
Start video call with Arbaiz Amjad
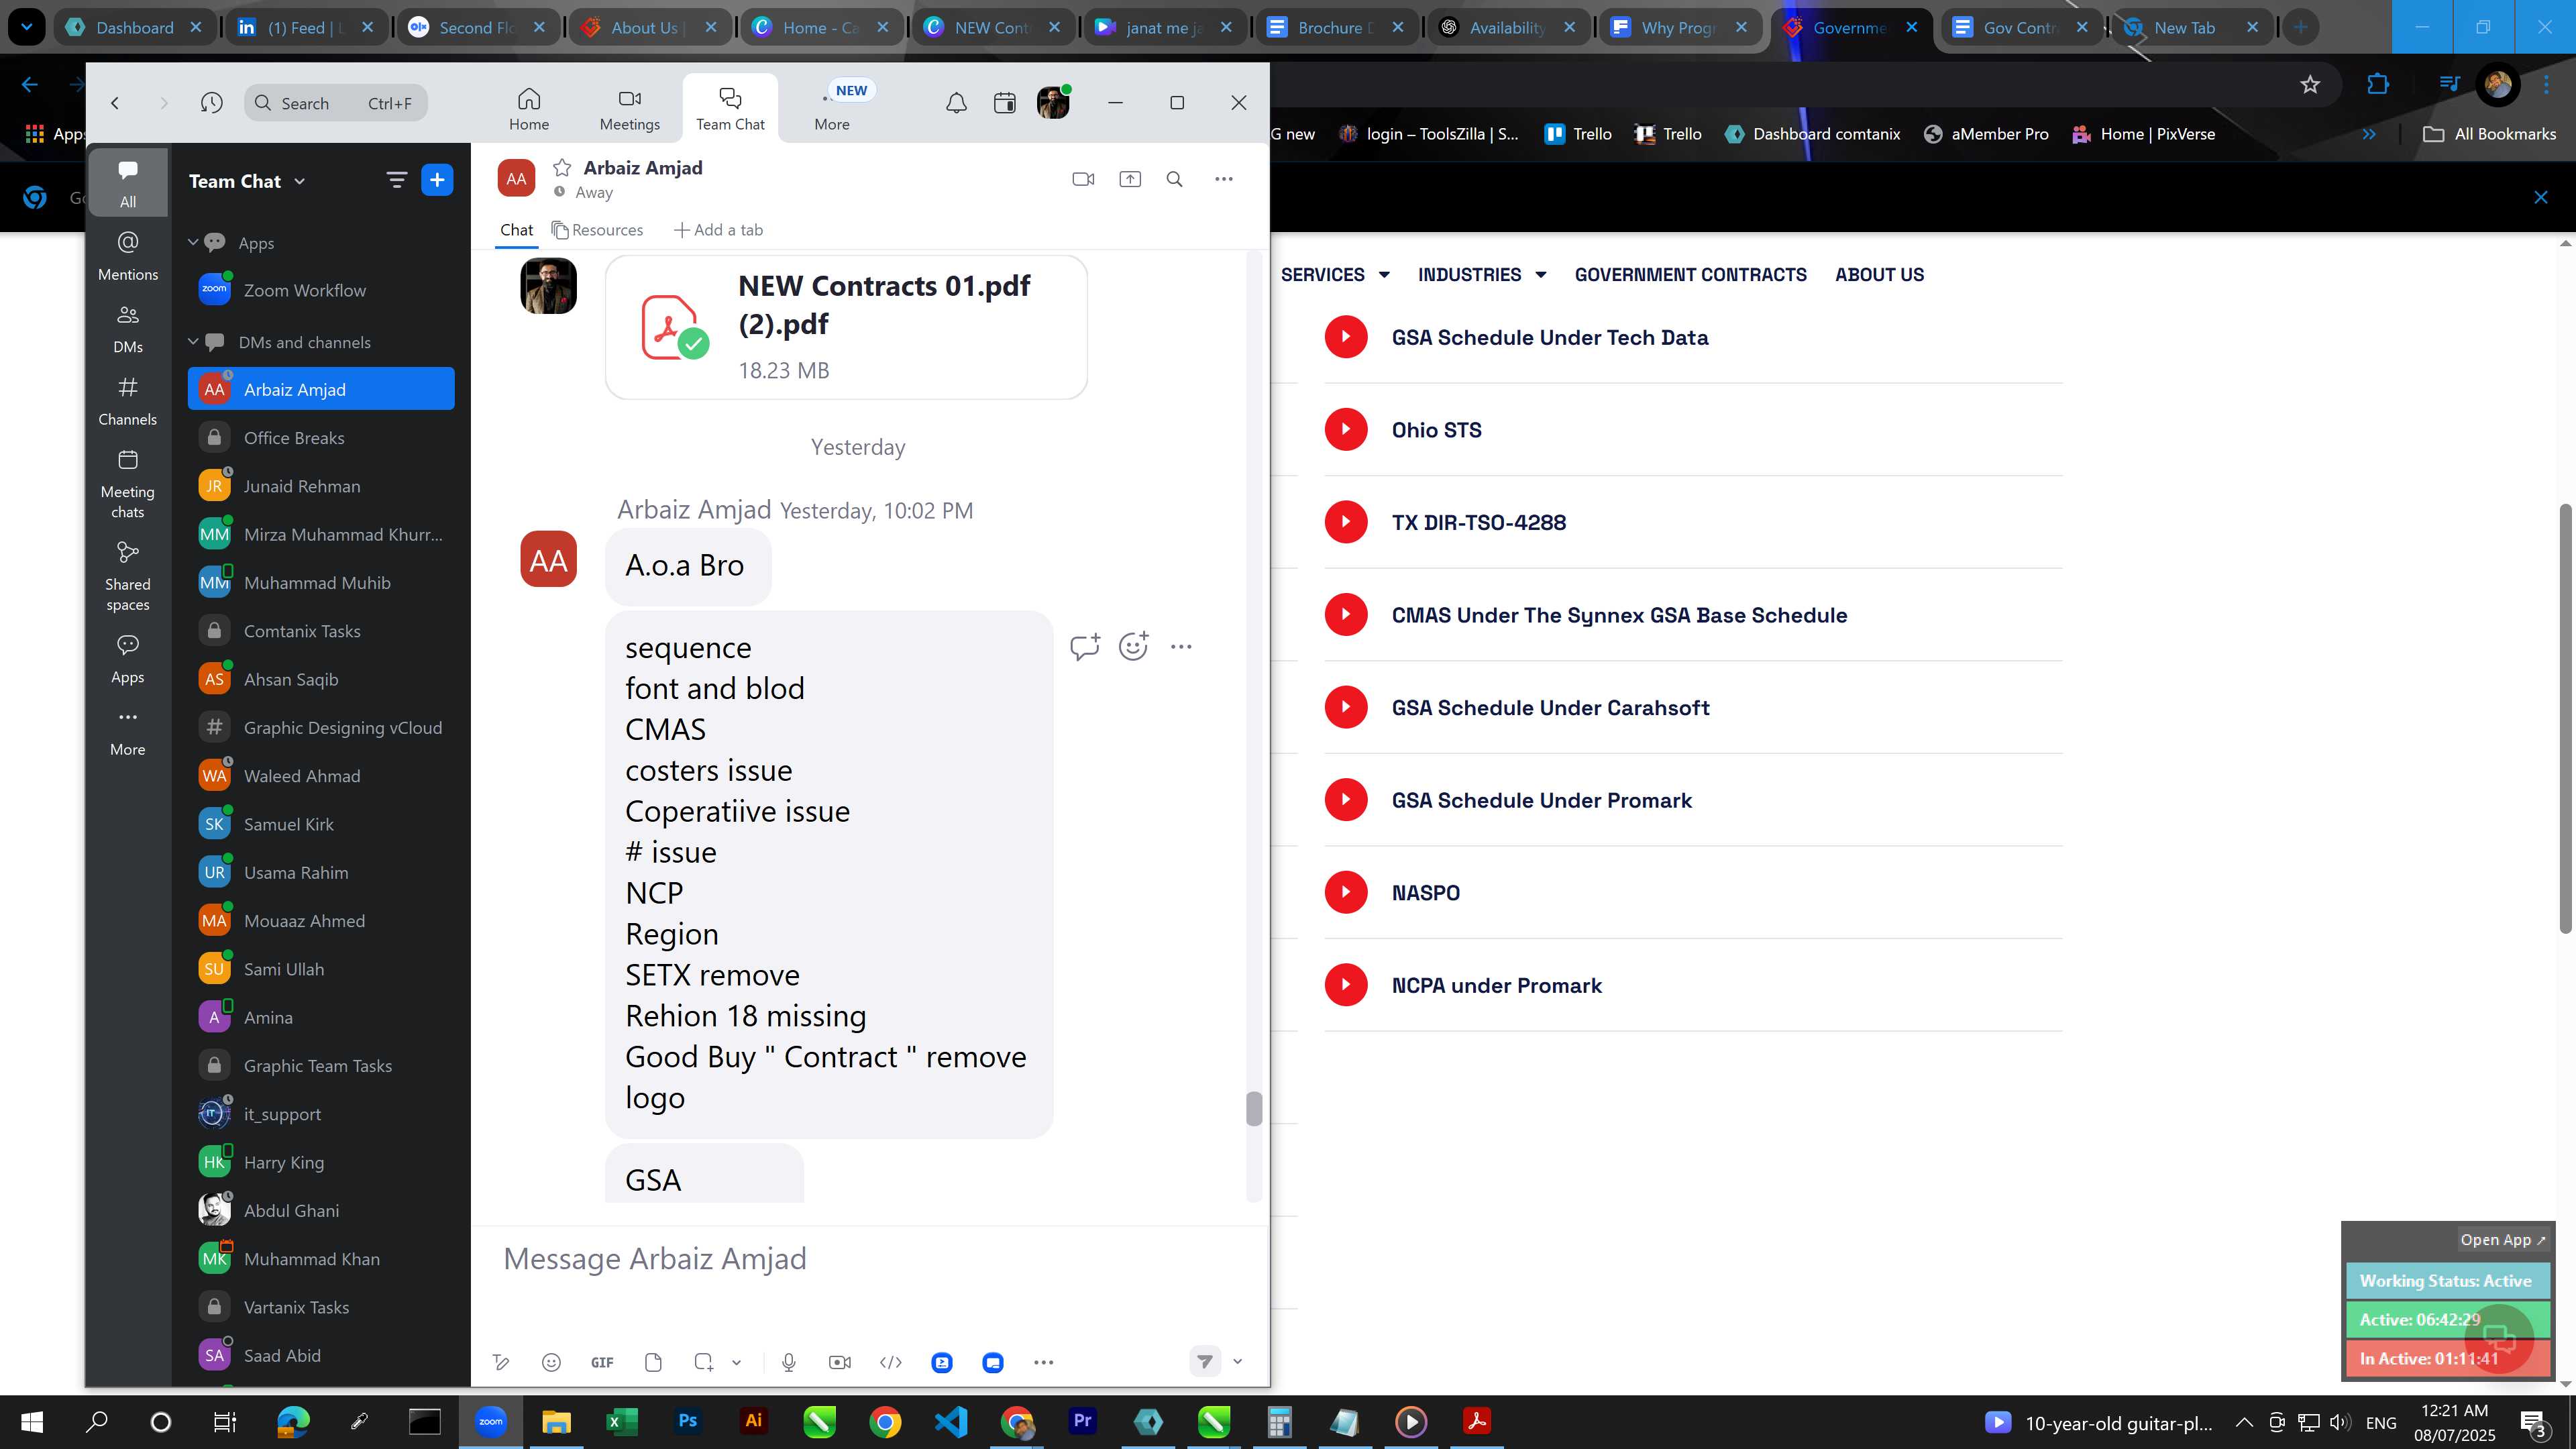(1083, 179)
